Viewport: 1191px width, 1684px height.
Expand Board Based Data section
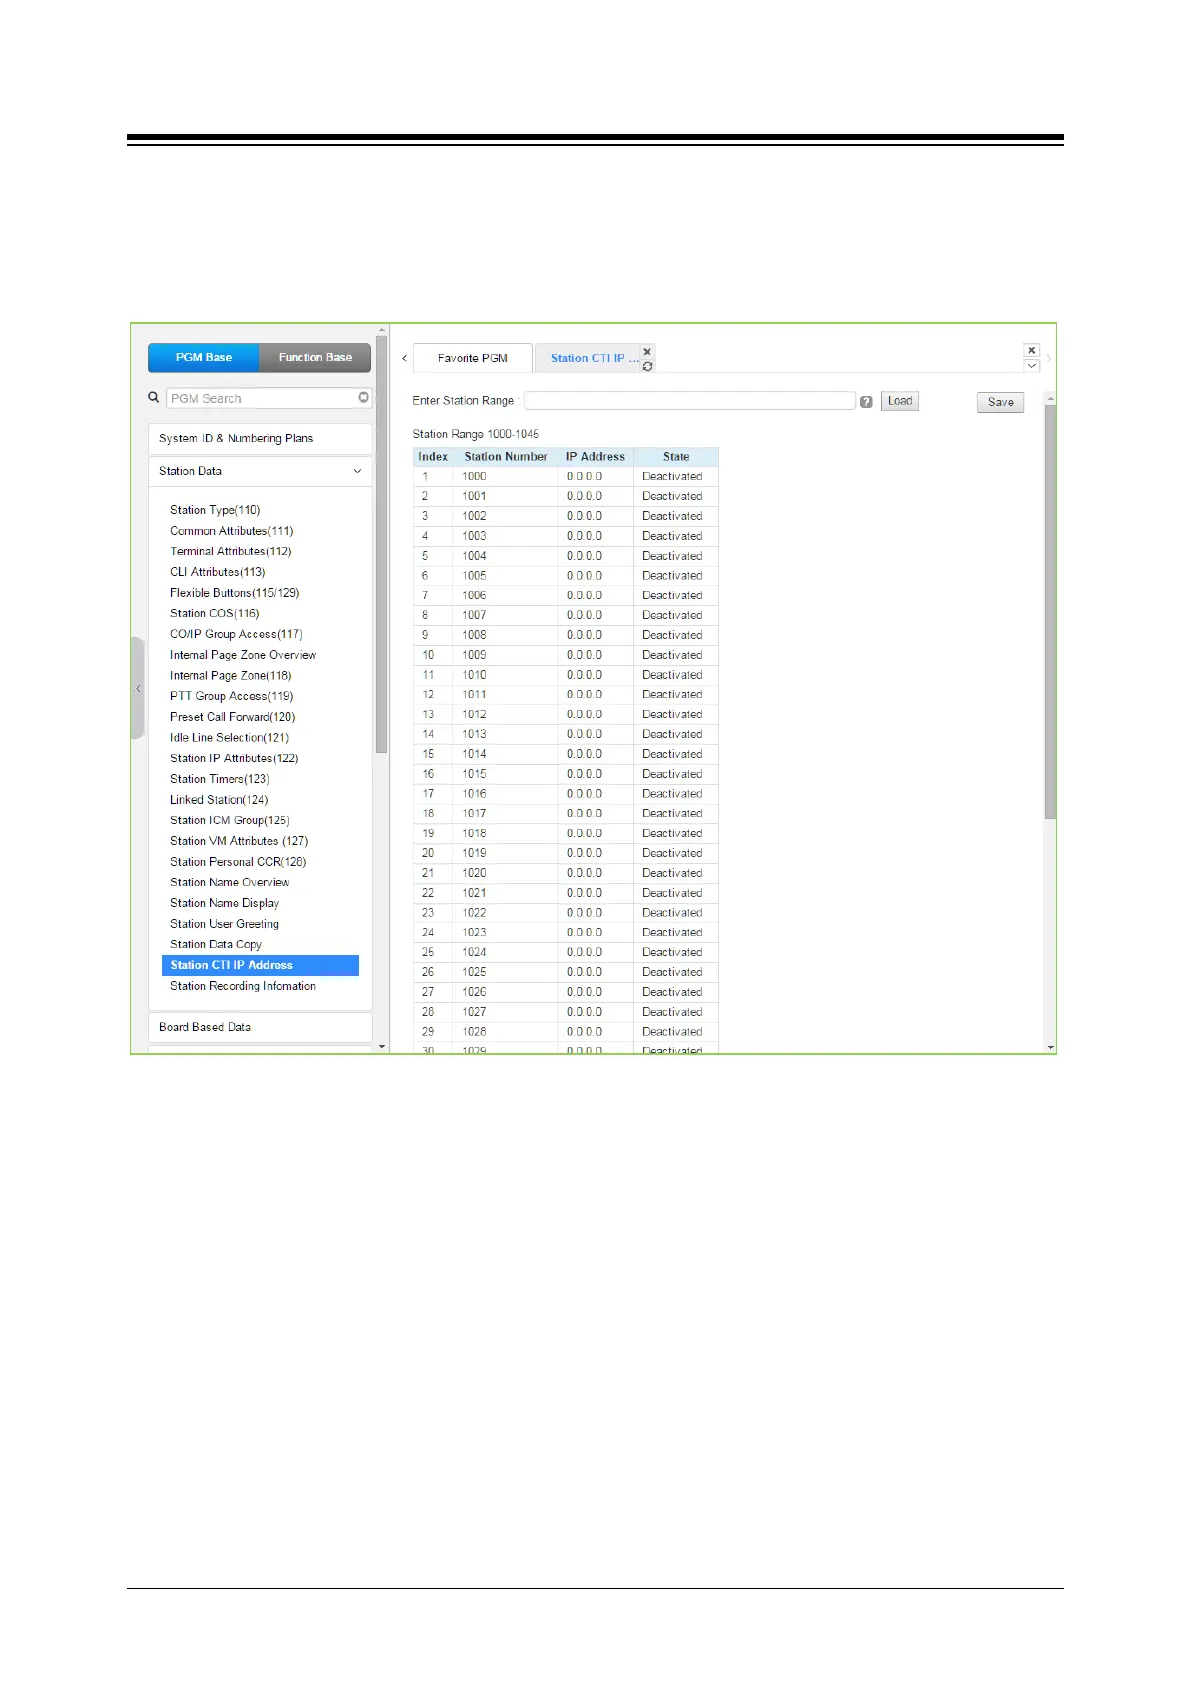coord(260,1027)
